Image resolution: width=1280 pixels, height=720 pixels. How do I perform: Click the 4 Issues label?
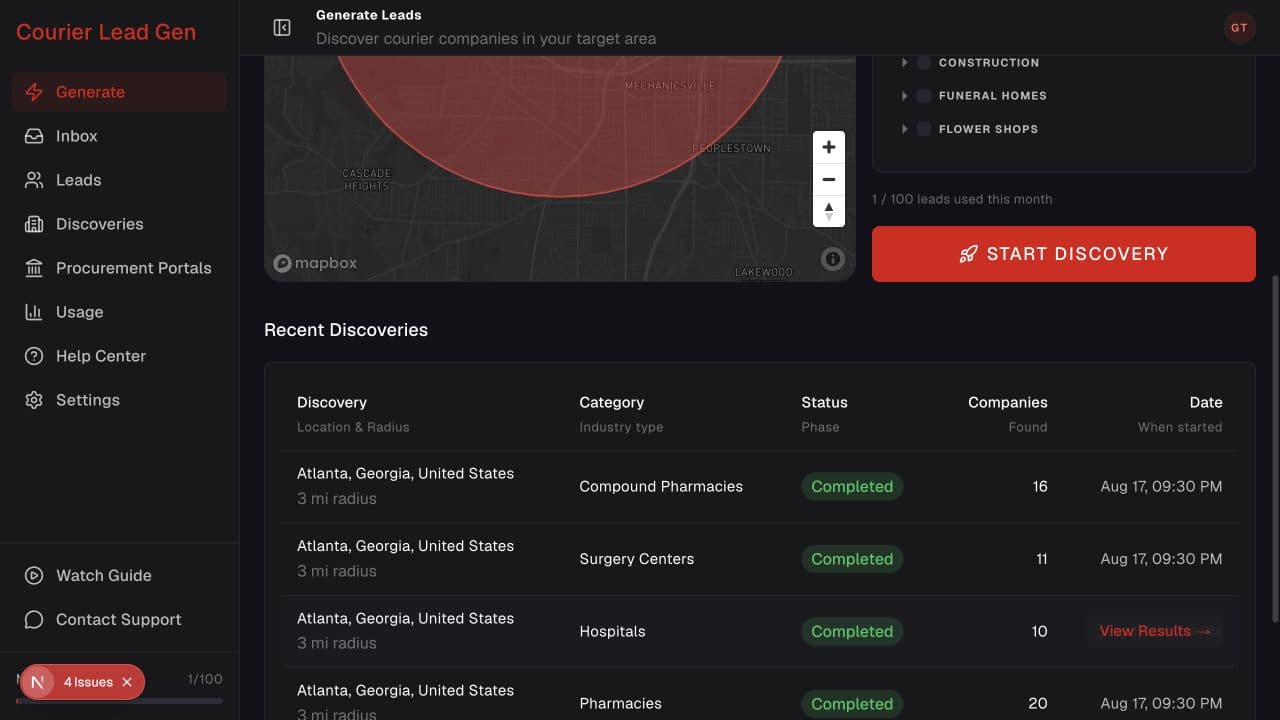(x=88, y=682)
